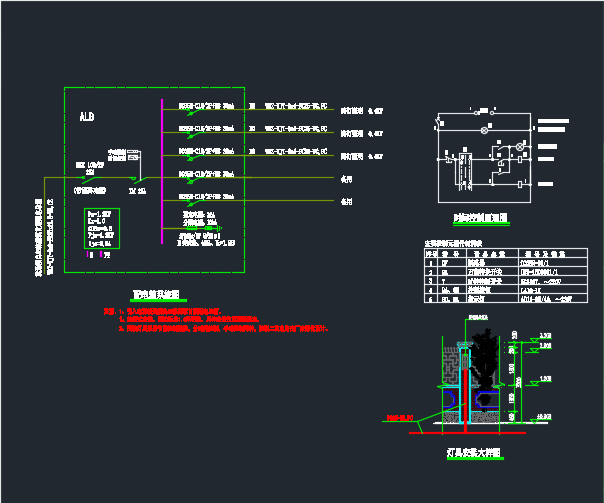The width and height of the screenshot is (604, 503).
Task: Click the red horizontal underground cable line
Action: tap(467, 433)
